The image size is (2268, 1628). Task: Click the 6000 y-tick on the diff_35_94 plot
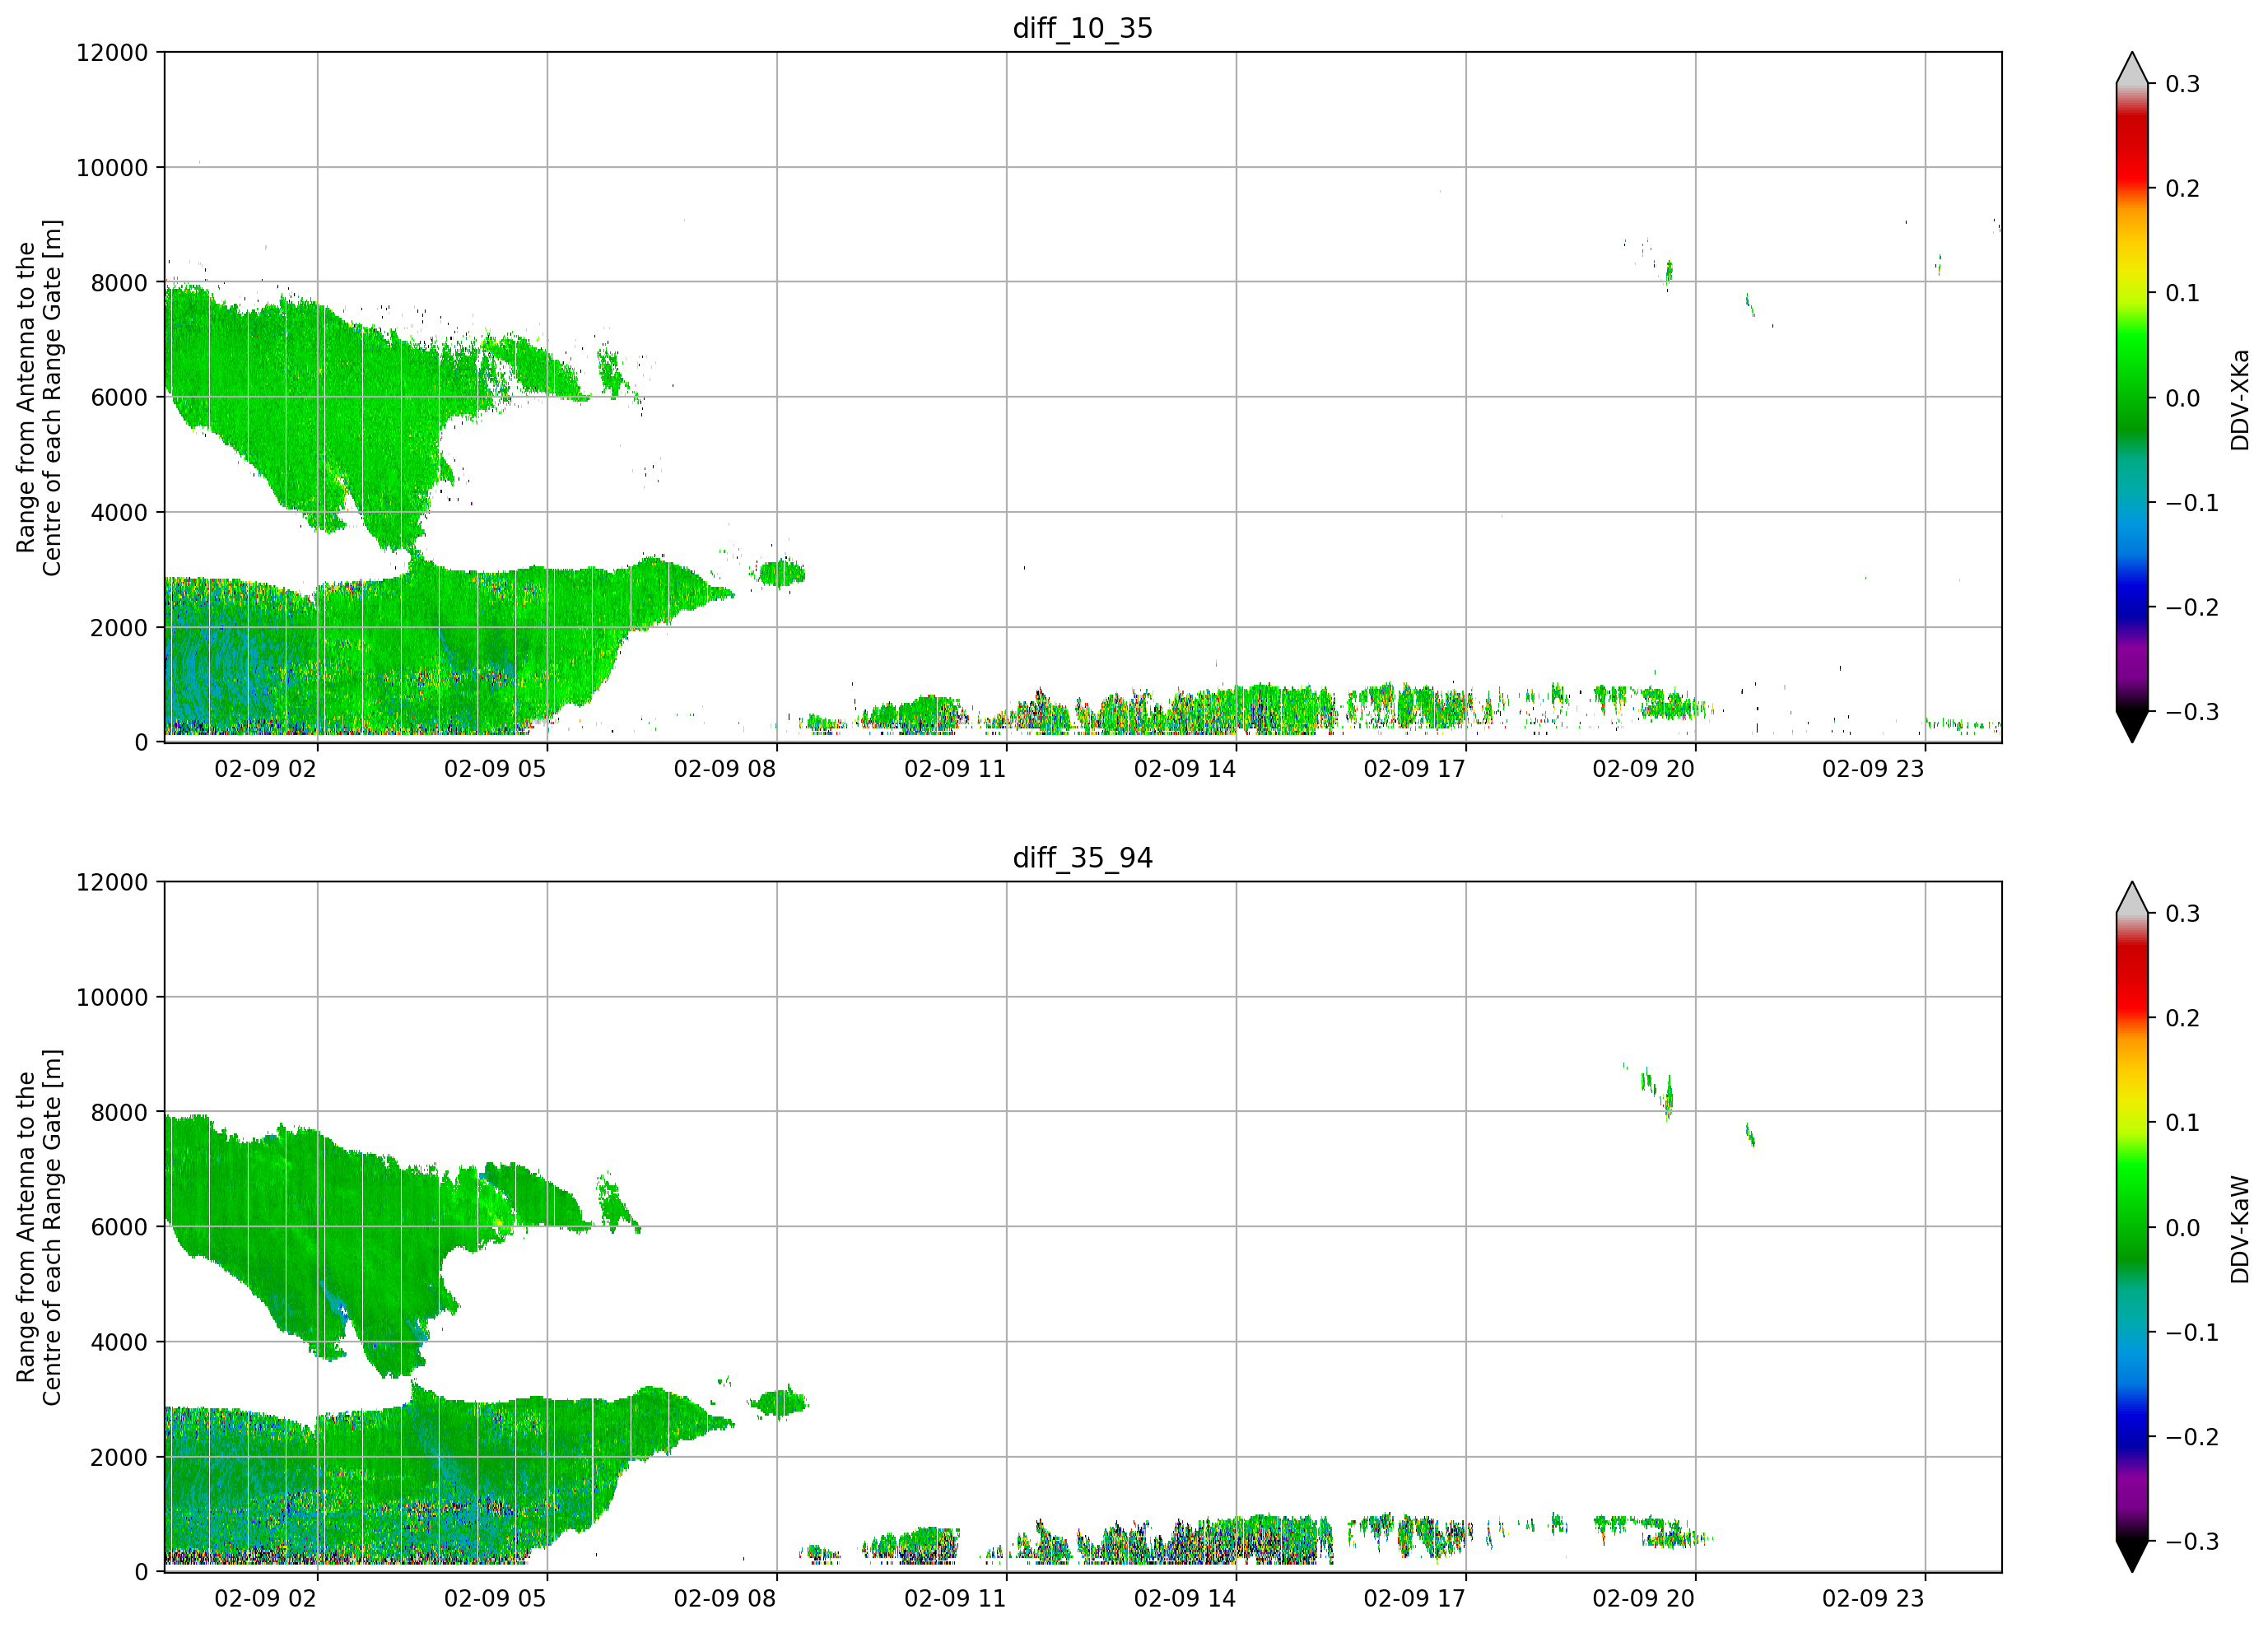click(119, 1228)
